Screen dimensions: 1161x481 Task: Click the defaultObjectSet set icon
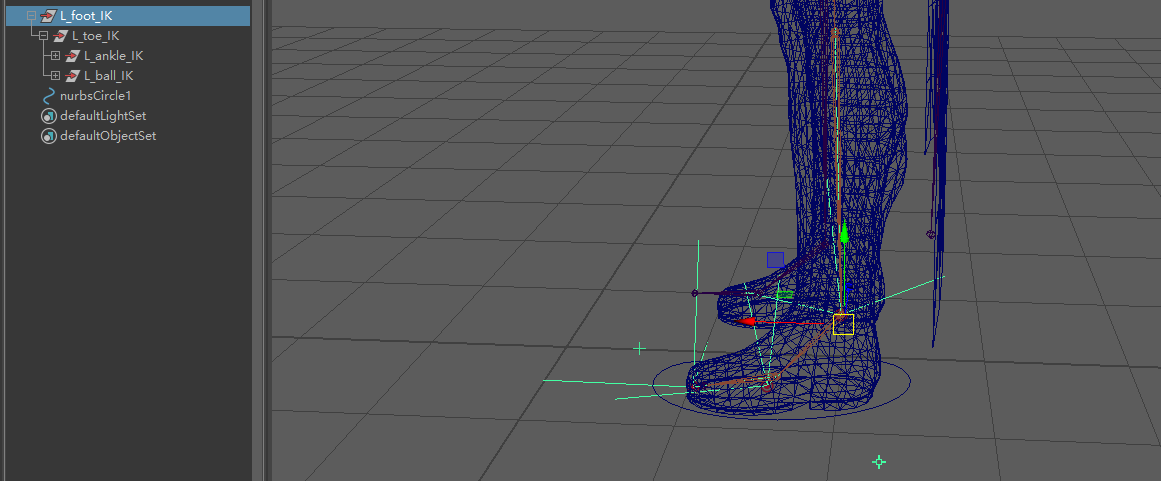tap(49, 136)
